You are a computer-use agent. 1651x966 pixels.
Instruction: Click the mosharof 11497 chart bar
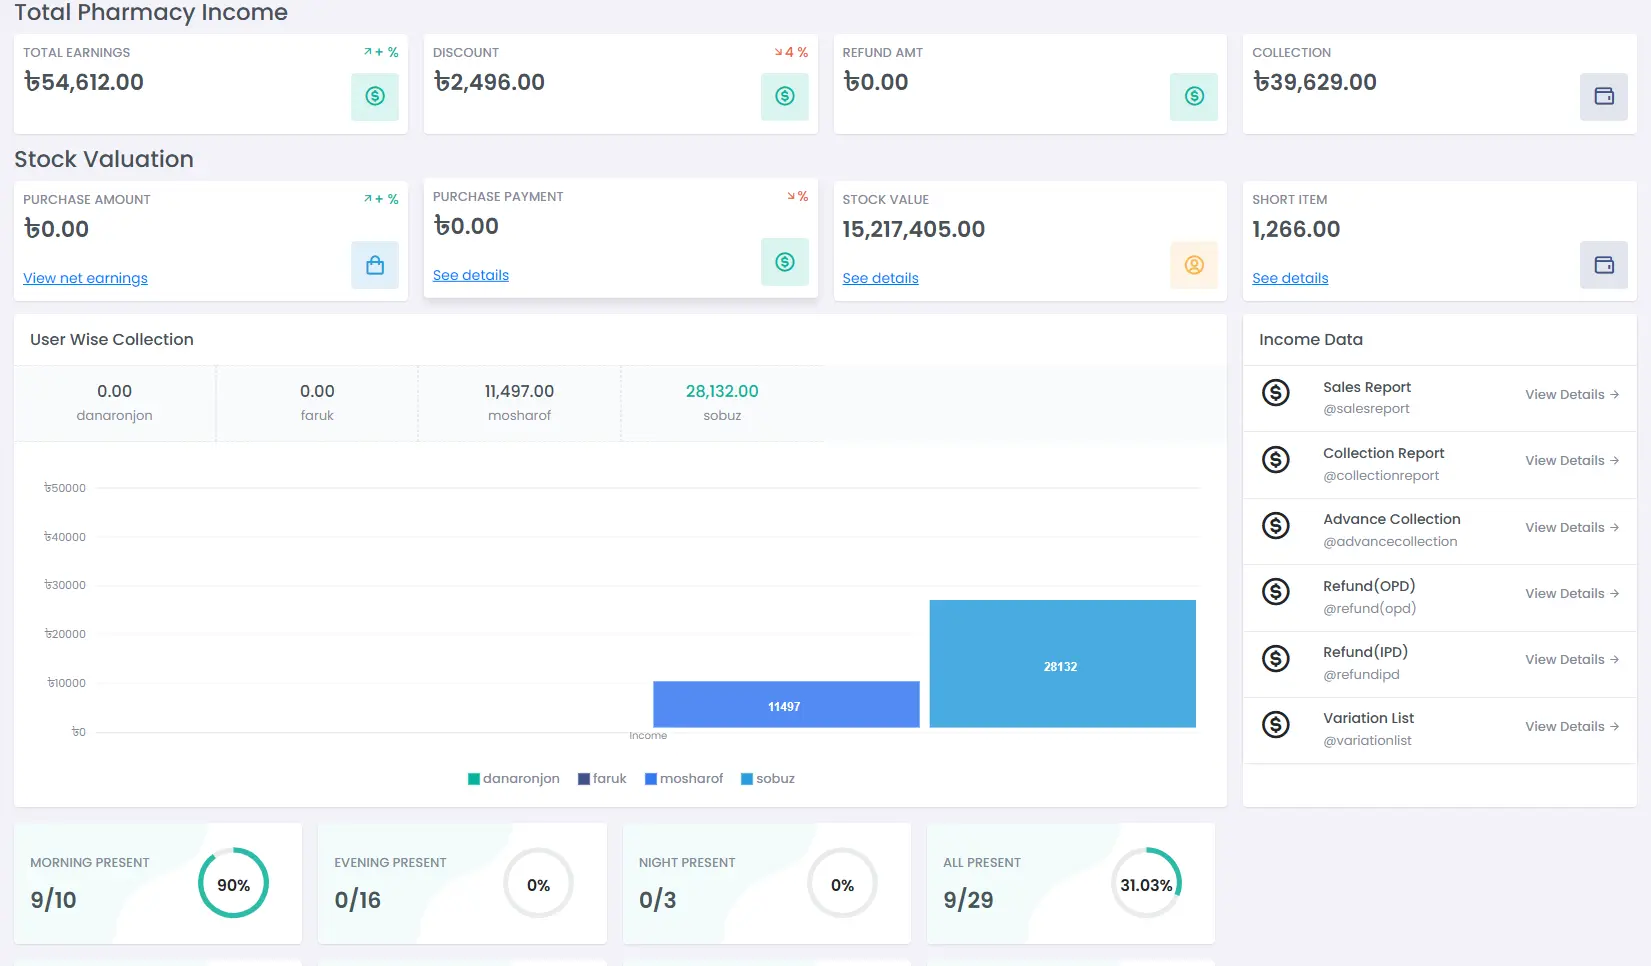786,705
